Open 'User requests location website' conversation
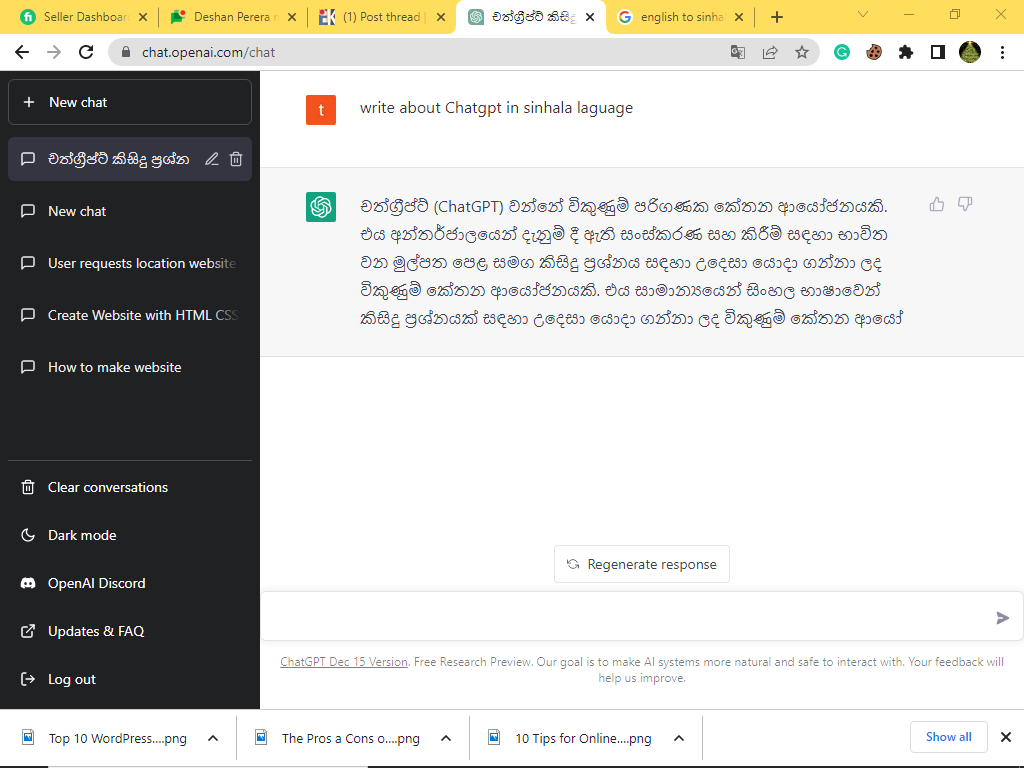 coord(129,263)
